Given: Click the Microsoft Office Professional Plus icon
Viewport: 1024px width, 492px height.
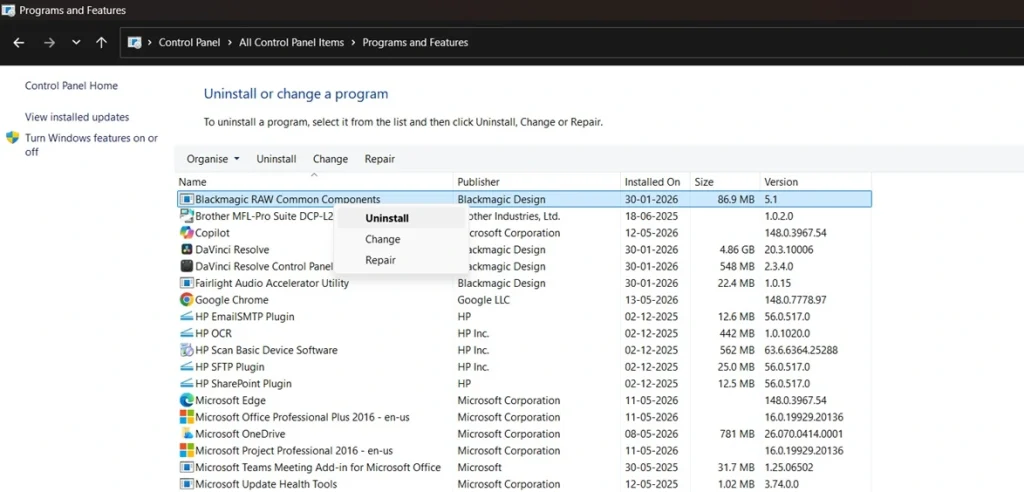Looking at the screenshot, I should click(x=187, y=417).
